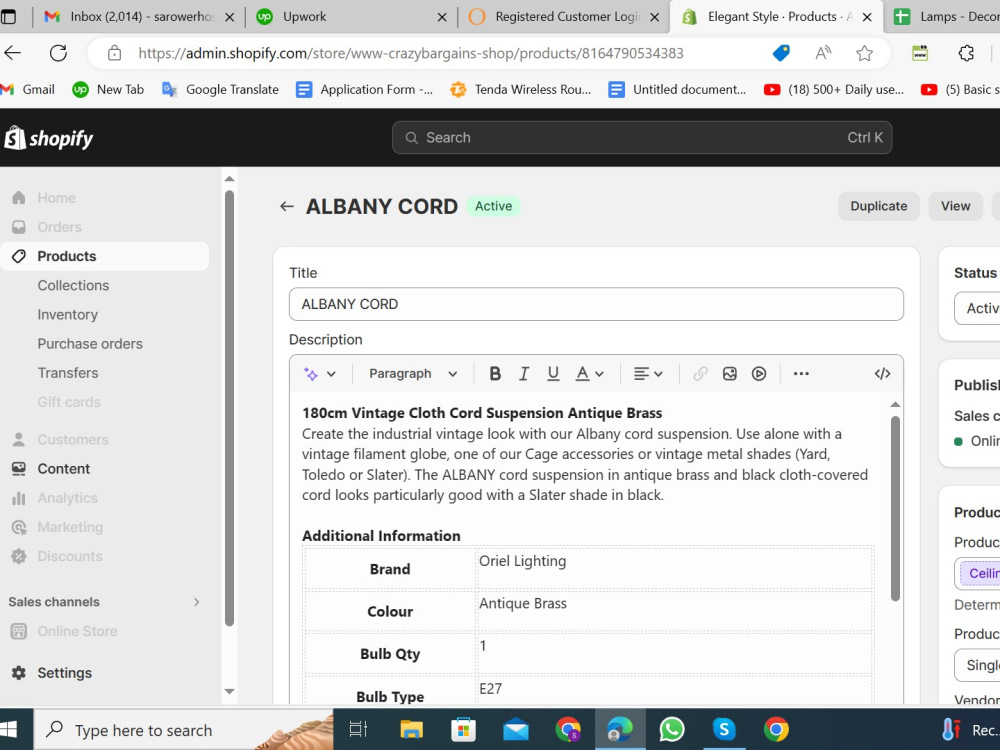Open File Explorer from the taskbar
This screenshot has width=1000, height=750.
(411, 729)
